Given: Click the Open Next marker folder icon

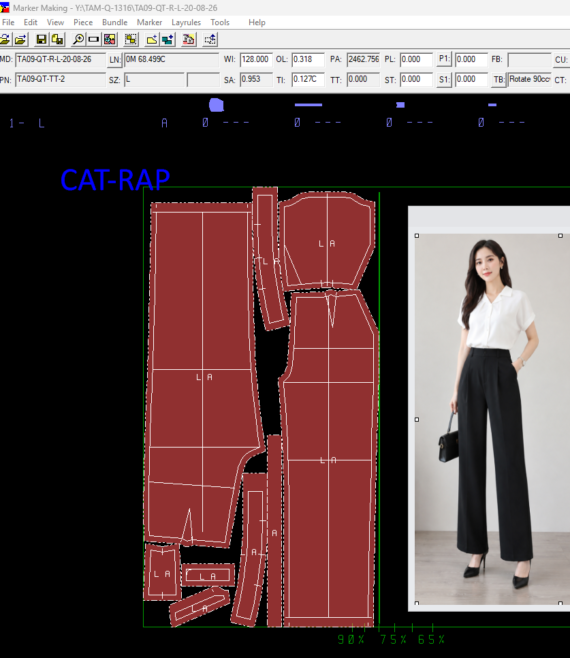Looking at the screenshot, I should (20, 39).
